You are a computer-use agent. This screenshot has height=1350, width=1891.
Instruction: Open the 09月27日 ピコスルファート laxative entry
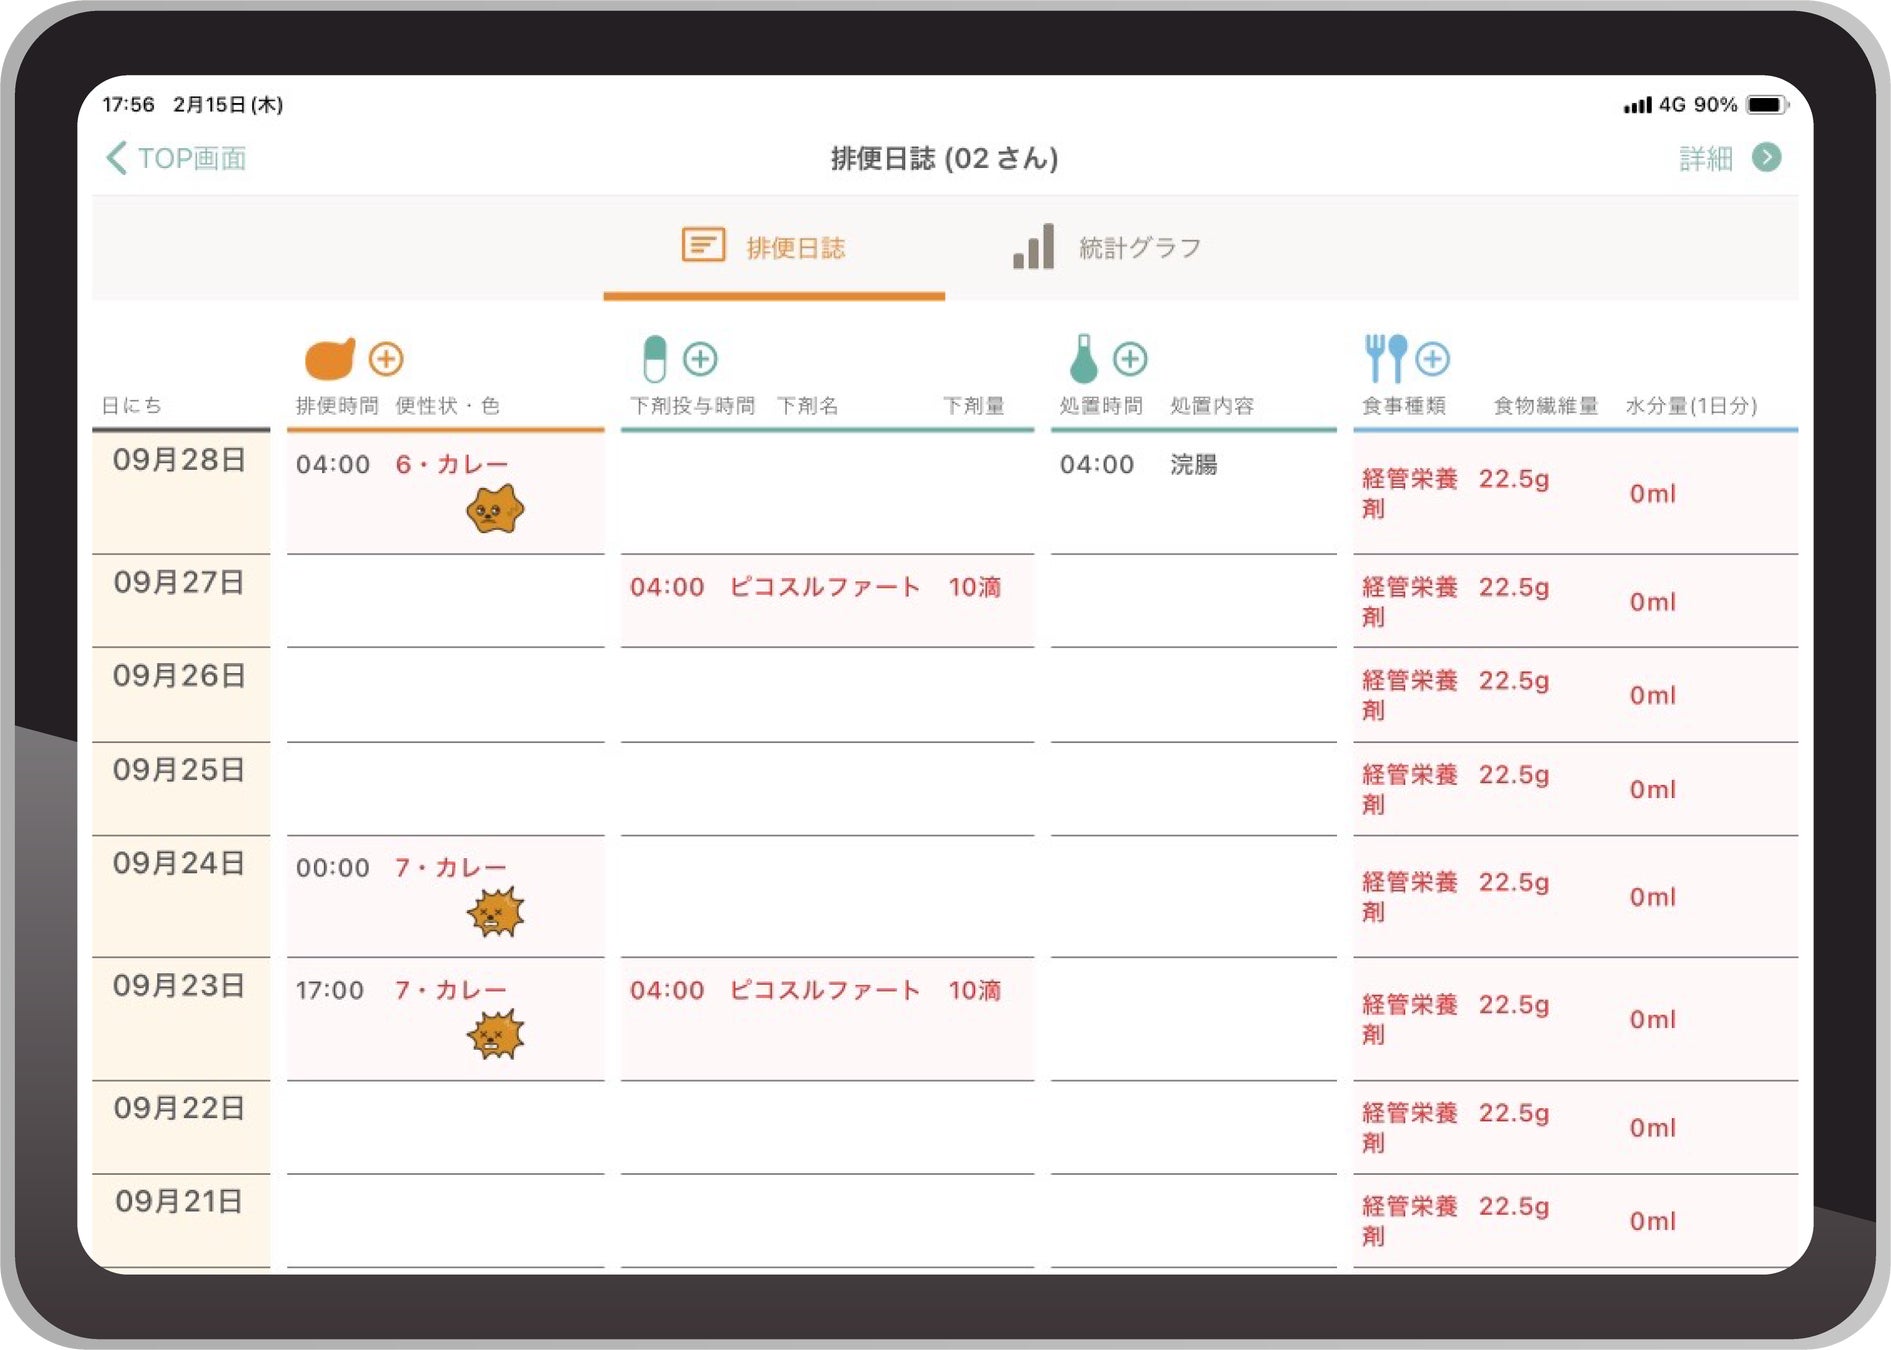[827, 600]
